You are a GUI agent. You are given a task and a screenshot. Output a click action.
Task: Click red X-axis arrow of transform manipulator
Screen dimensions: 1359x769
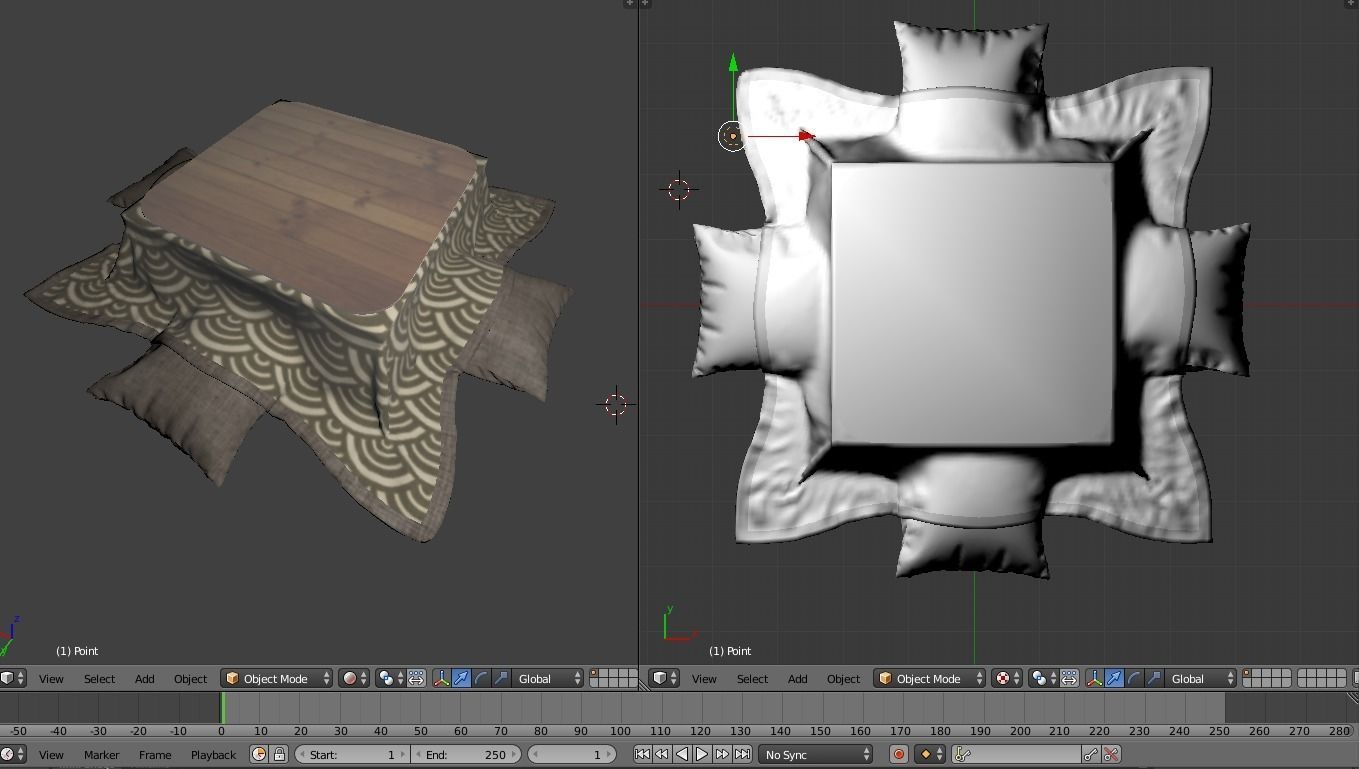(x=807, y=135)
